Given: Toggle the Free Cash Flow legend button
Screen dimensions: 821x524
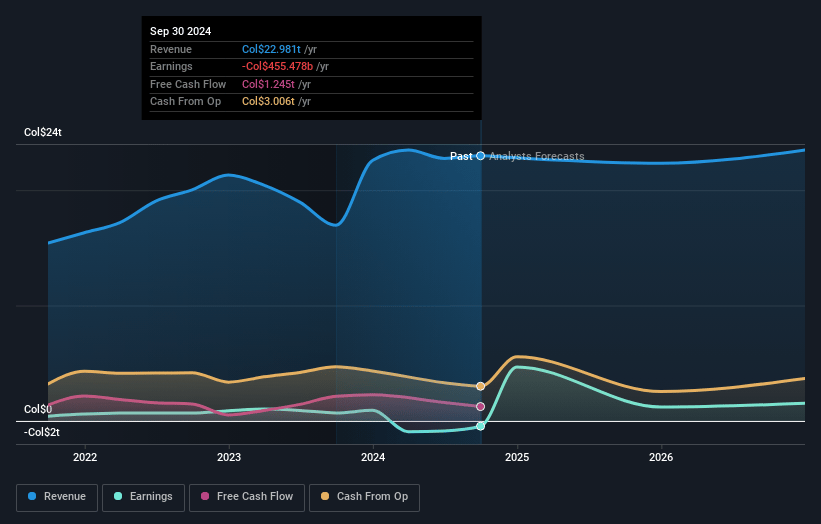Looking at the screenshot, I should click(x=247, y=497).
